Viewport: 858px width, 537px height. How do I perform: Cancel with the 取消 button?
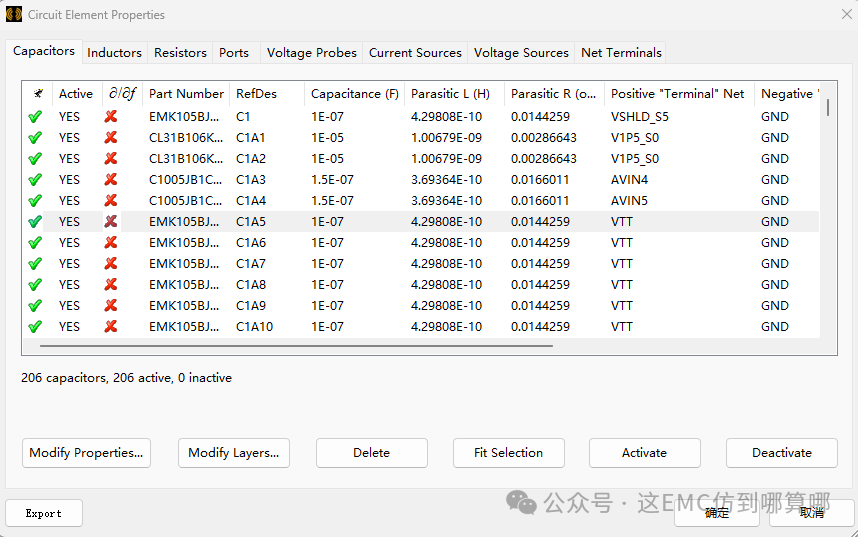pos(812,513)
